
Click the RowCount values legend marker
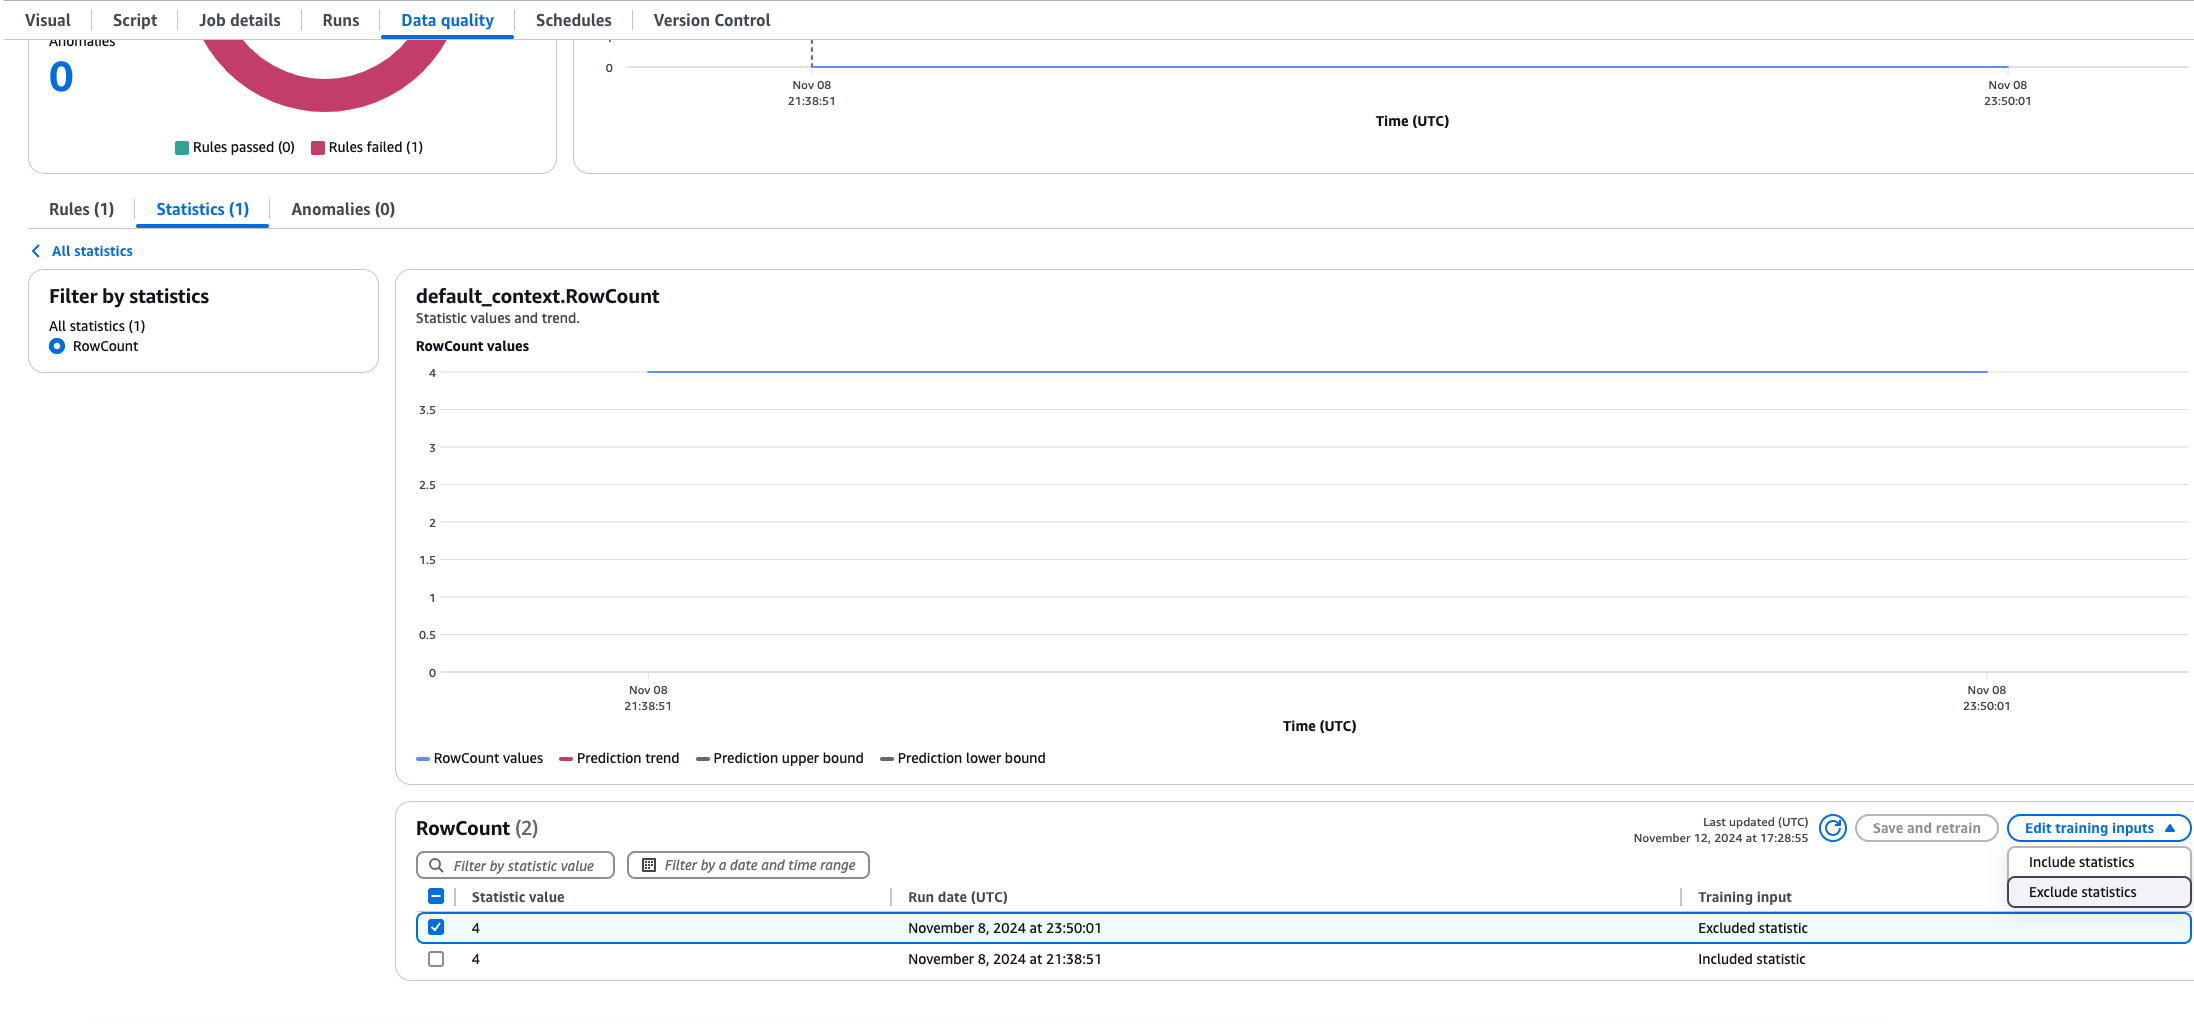coord(422,758)
